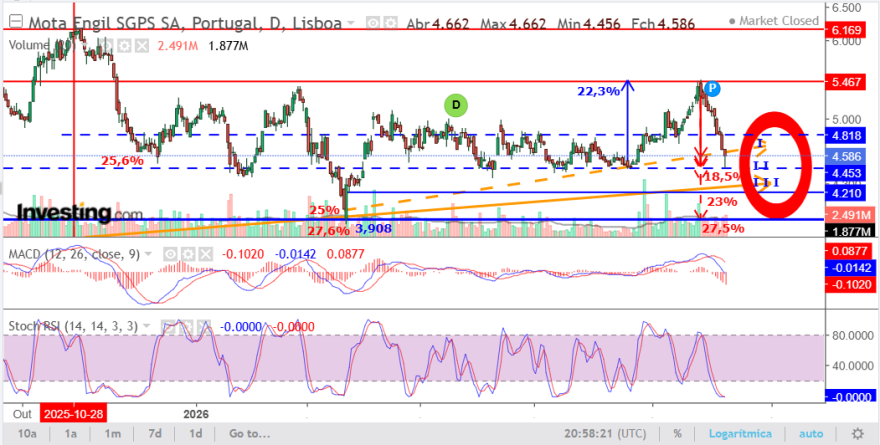
Task: Click the -0.0000 blue label on Stoch RSI axis
Action: [x=849, y=397]
